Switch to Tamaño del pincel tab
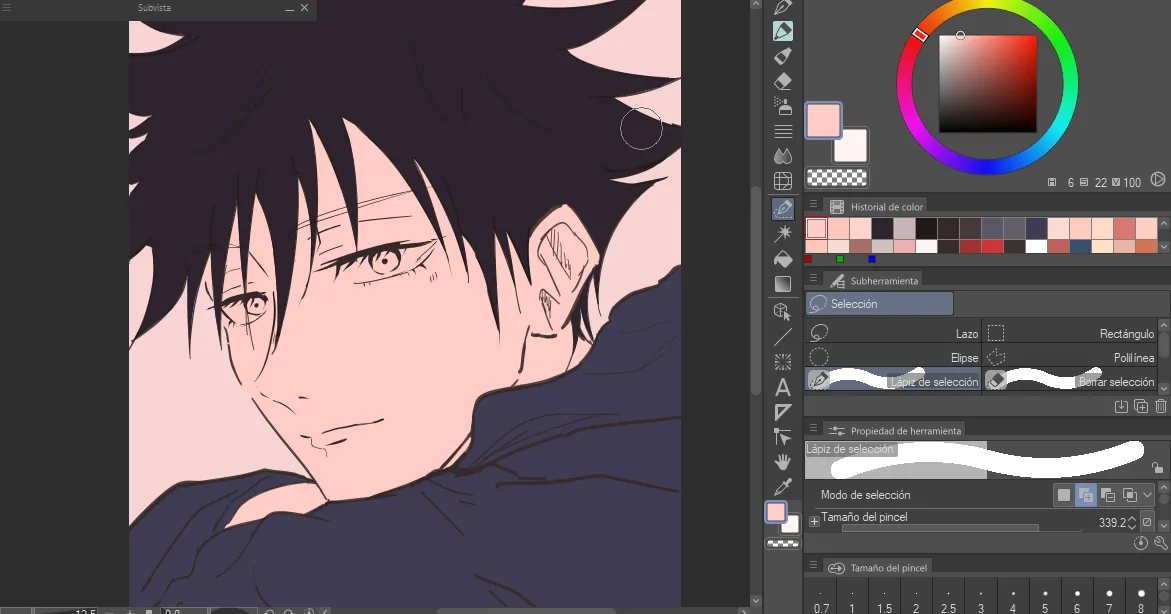The image size is (1171, 614). click(878, 568)
